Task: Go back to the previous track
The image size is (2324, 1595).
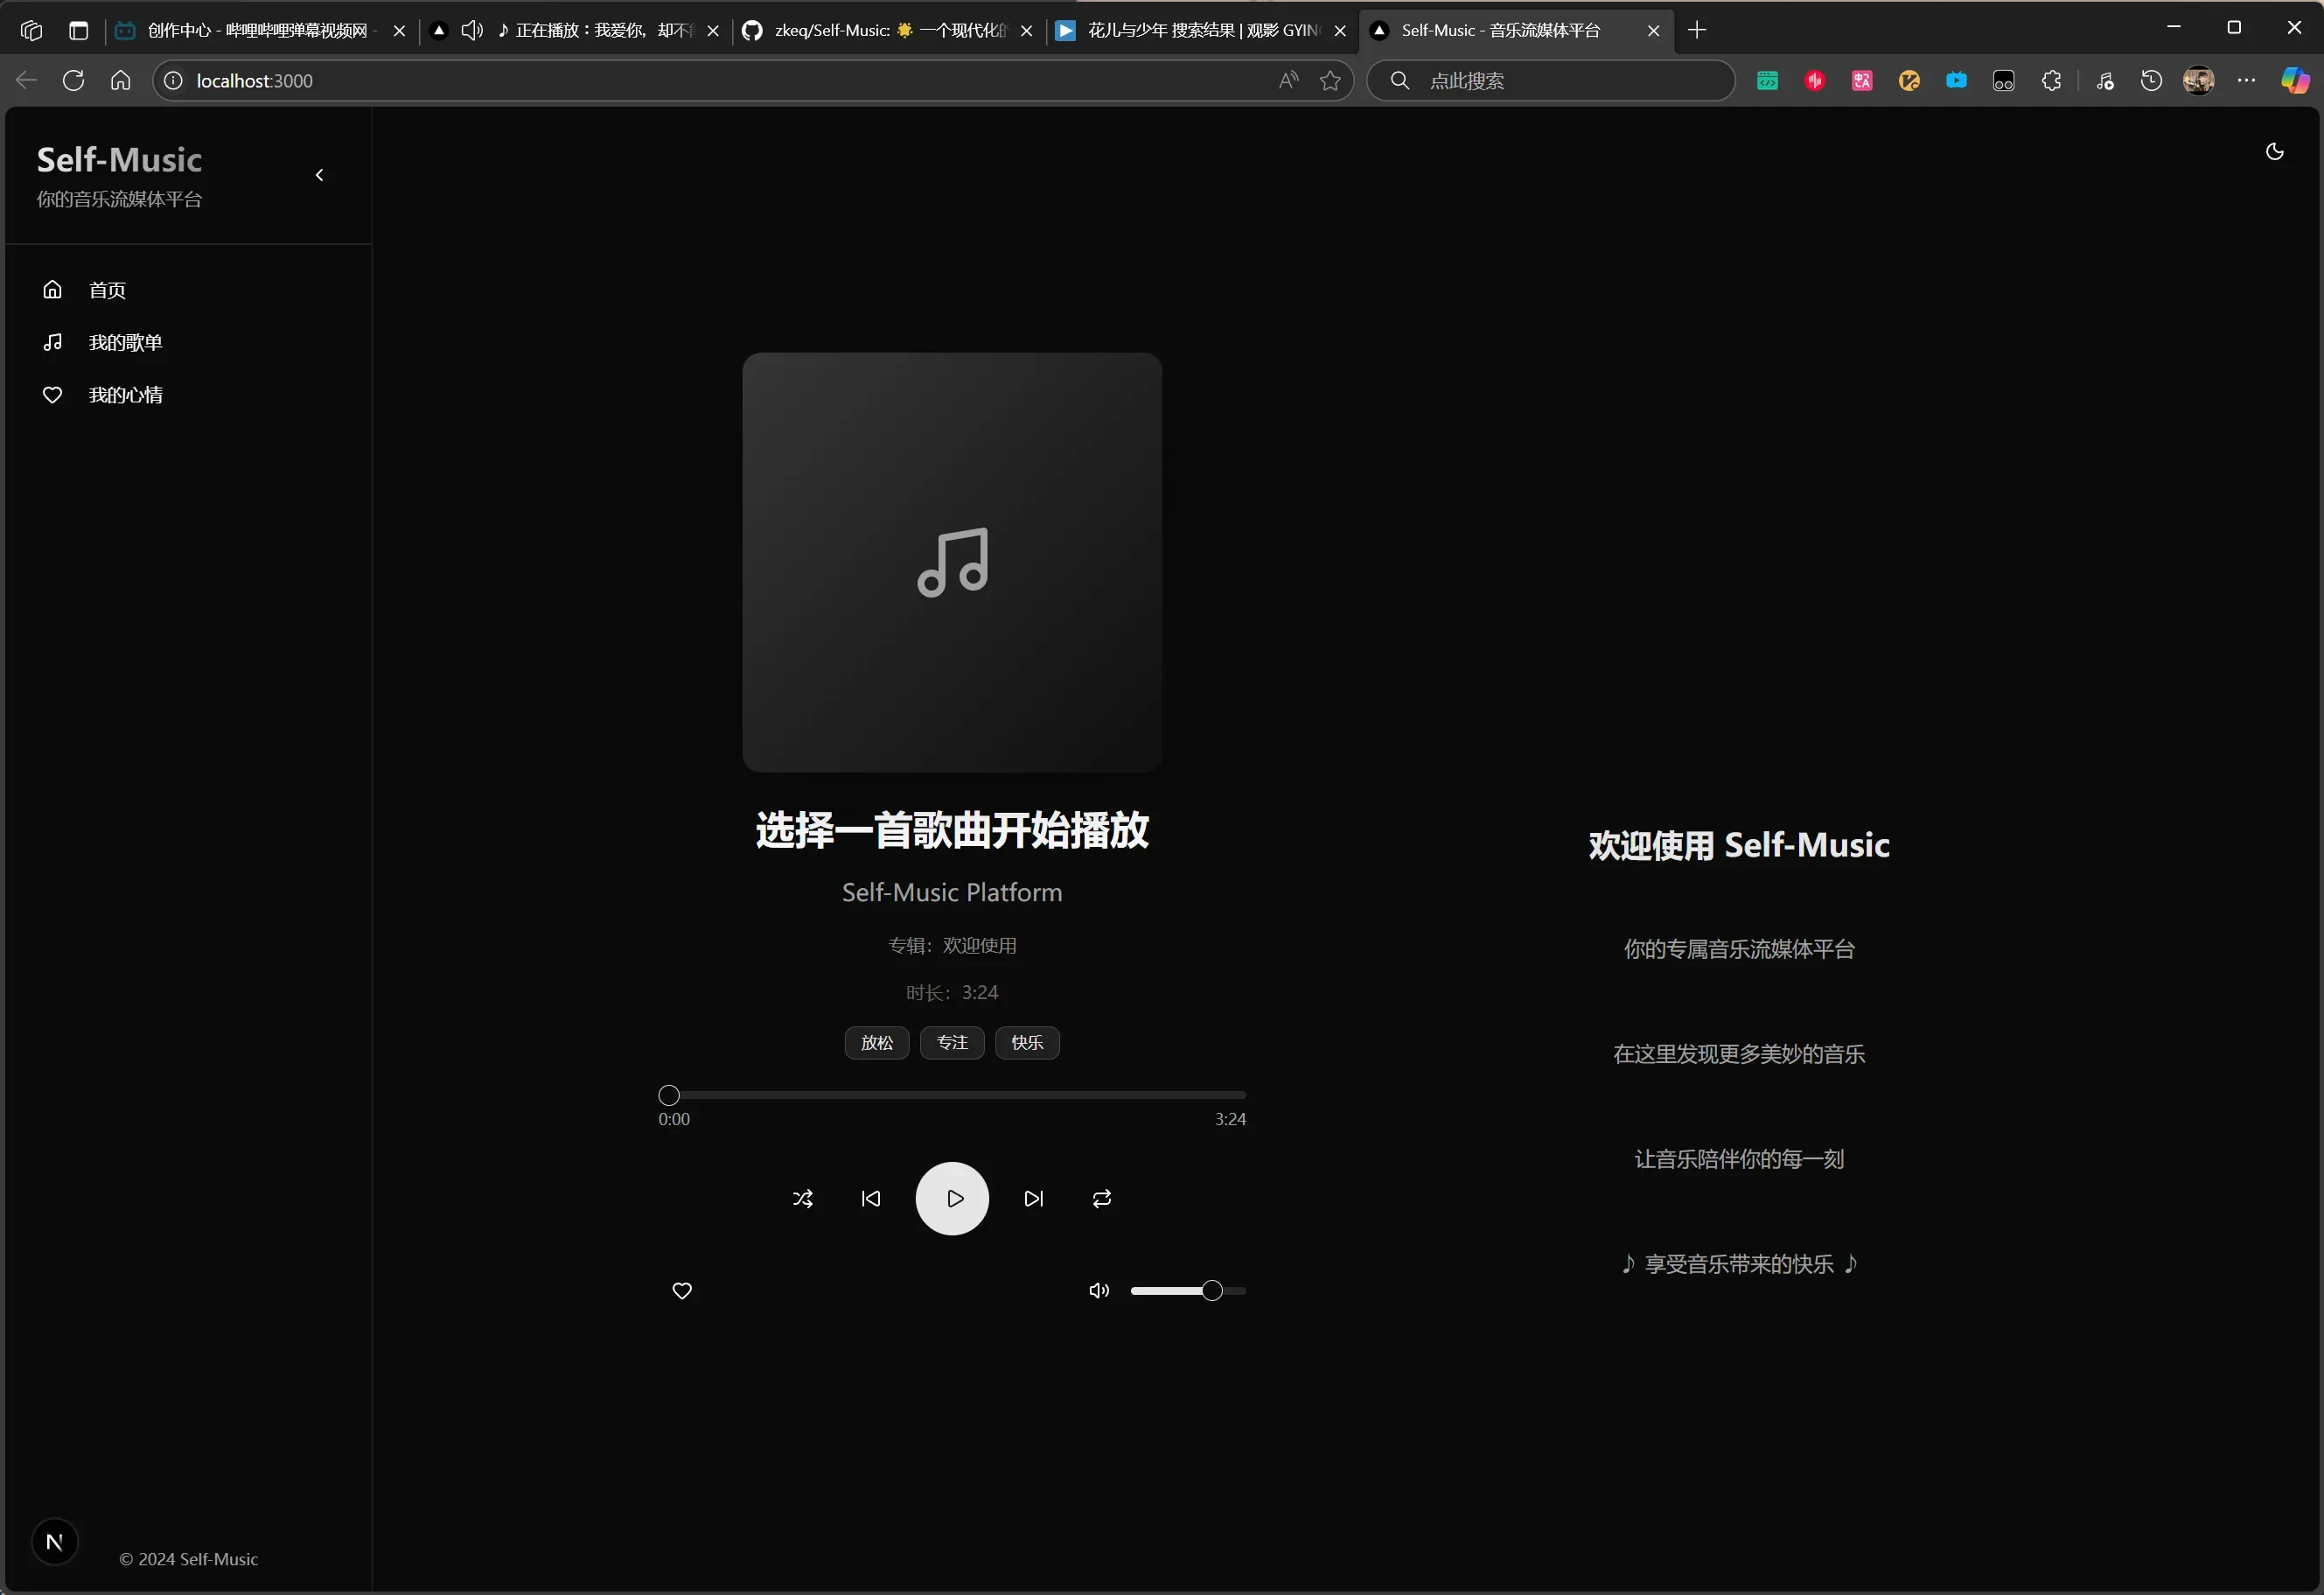Action: click(871, 1198)
